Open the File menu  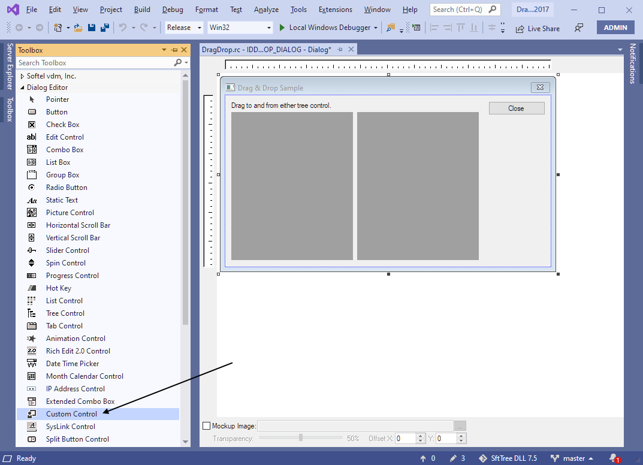point(32,9)
